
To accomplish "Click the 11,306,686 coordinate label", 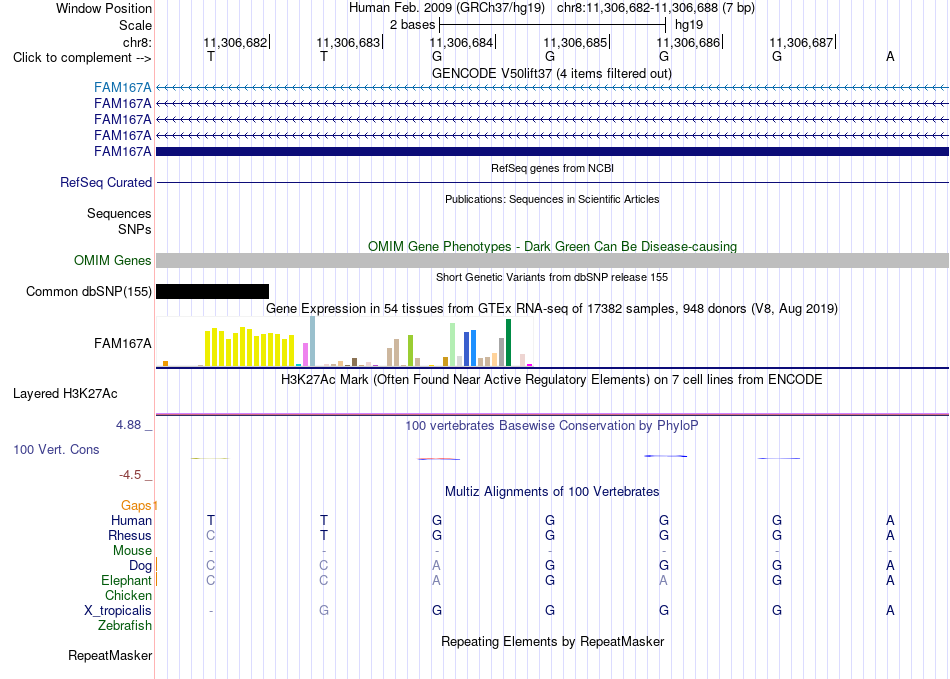I will (688, 42).
